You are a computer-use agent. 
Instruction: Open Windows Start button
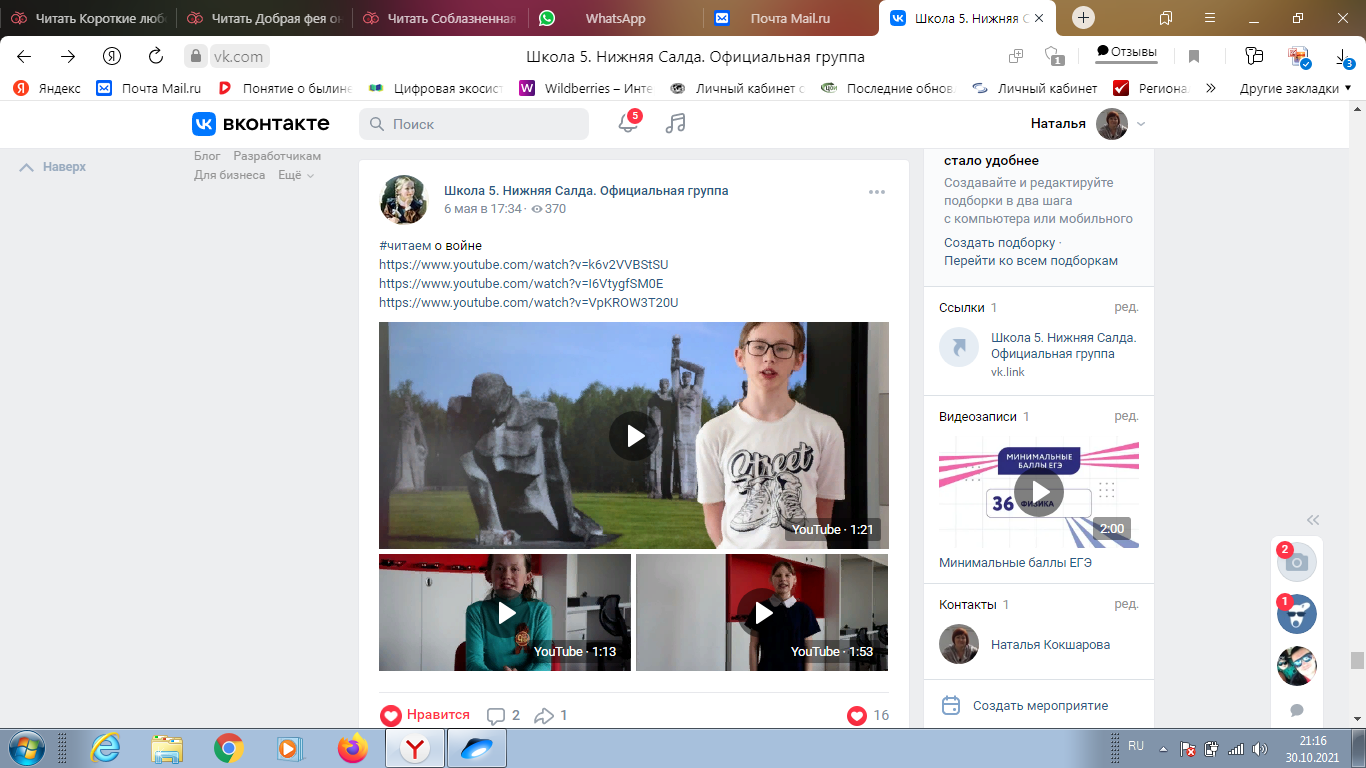pos(25,747)
